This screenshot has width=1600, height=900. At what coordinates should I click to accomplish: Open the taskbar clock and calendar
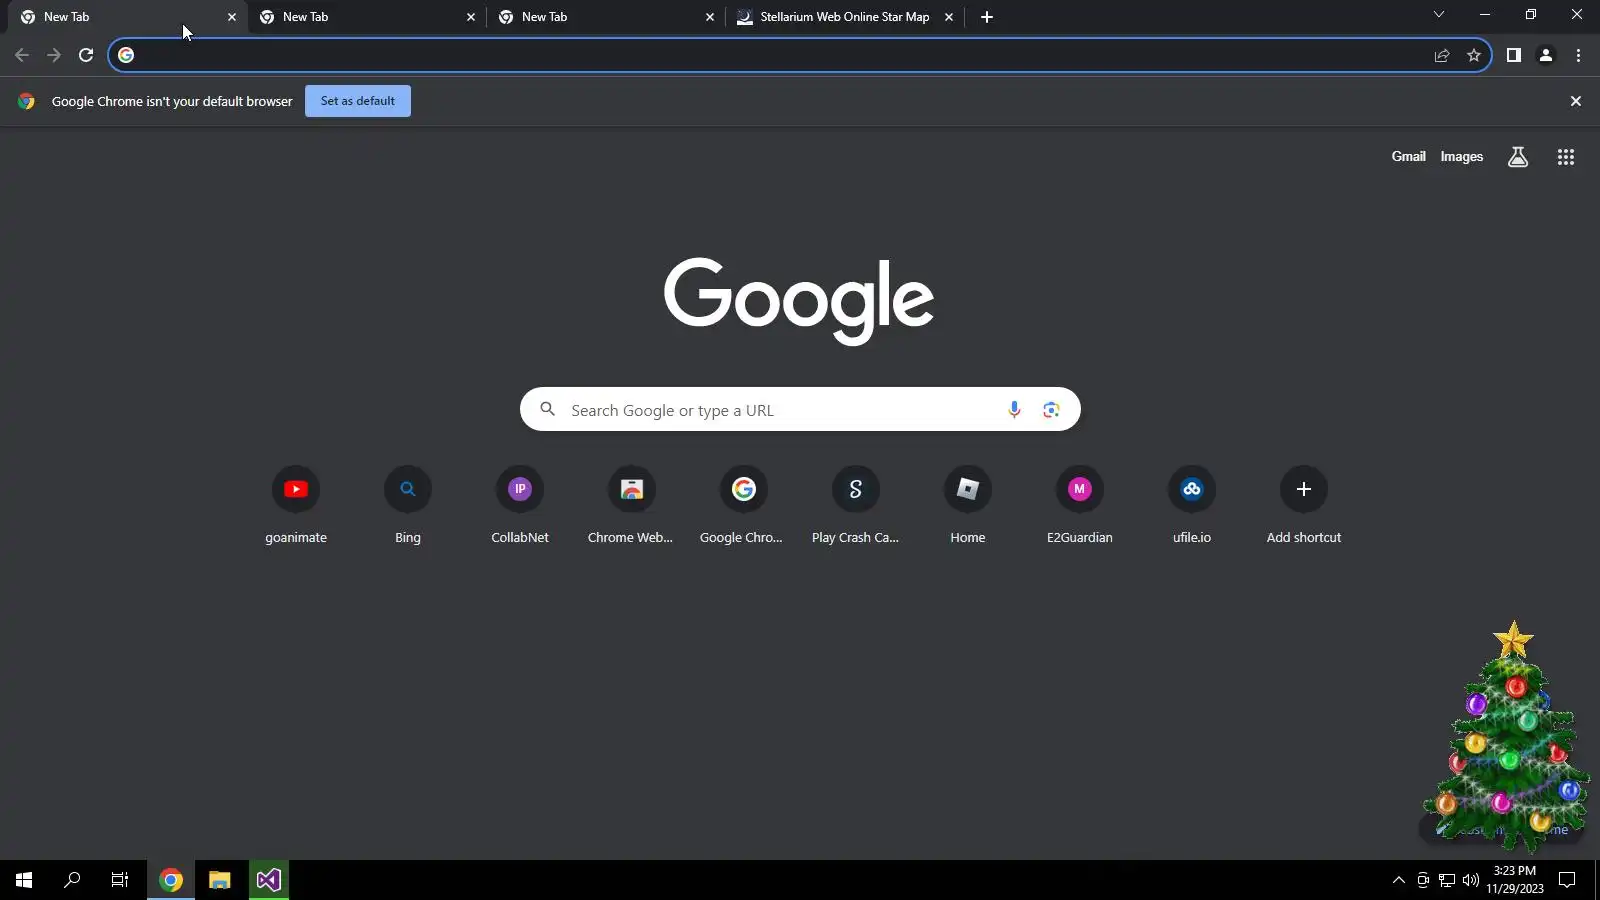(x=1515, y=880)
